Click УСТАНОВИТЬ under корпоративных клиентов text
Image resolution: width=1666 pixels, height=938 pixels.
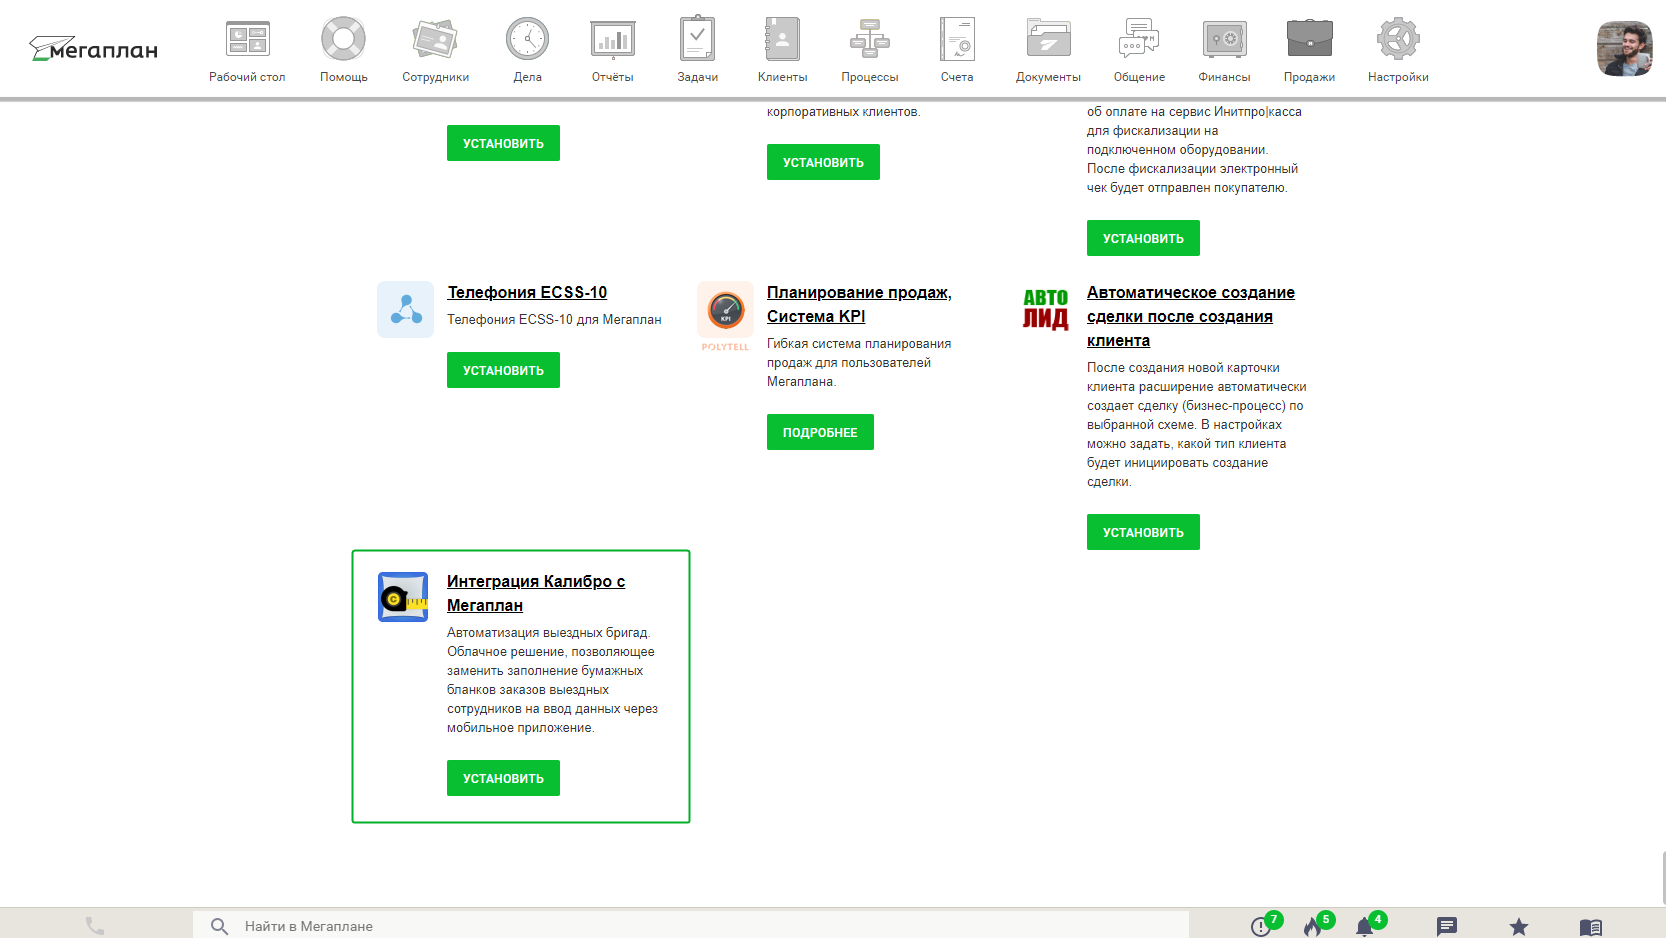[x=823, y=162]
